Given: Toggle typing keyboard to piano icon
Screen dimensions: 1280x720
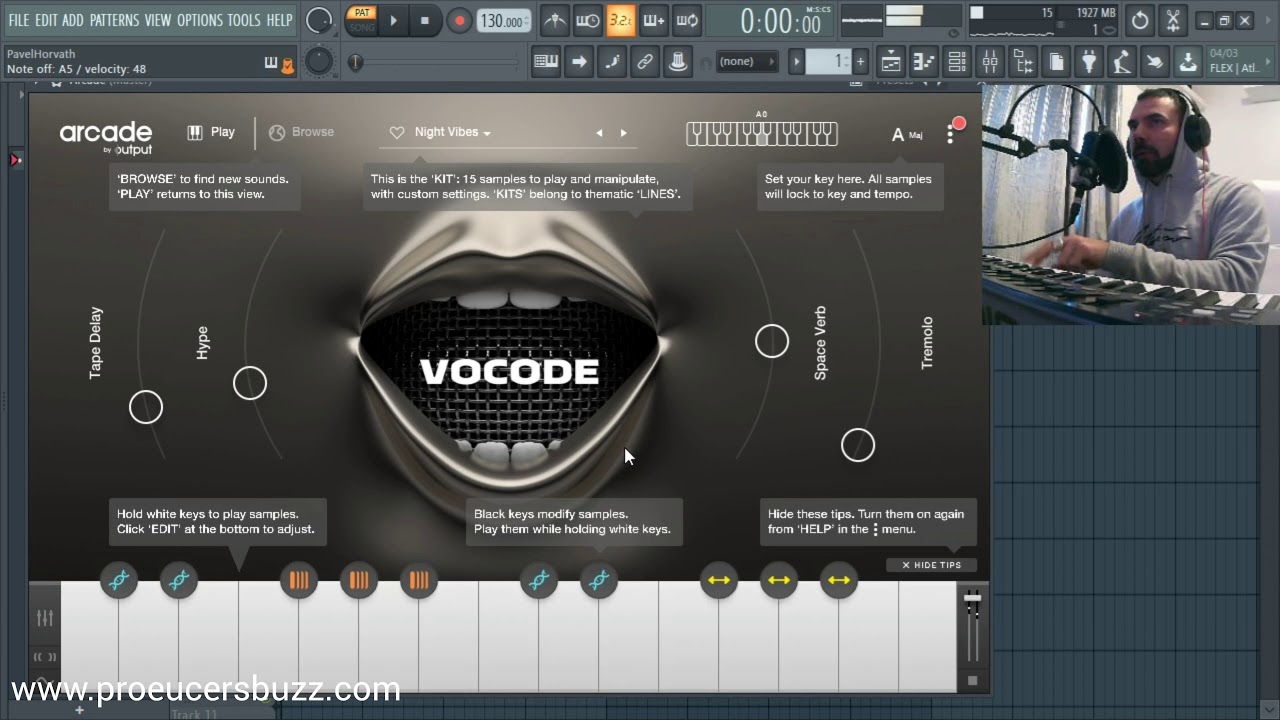Looking at the screenshot, I should pyautogui.click(x=546, y=62).
